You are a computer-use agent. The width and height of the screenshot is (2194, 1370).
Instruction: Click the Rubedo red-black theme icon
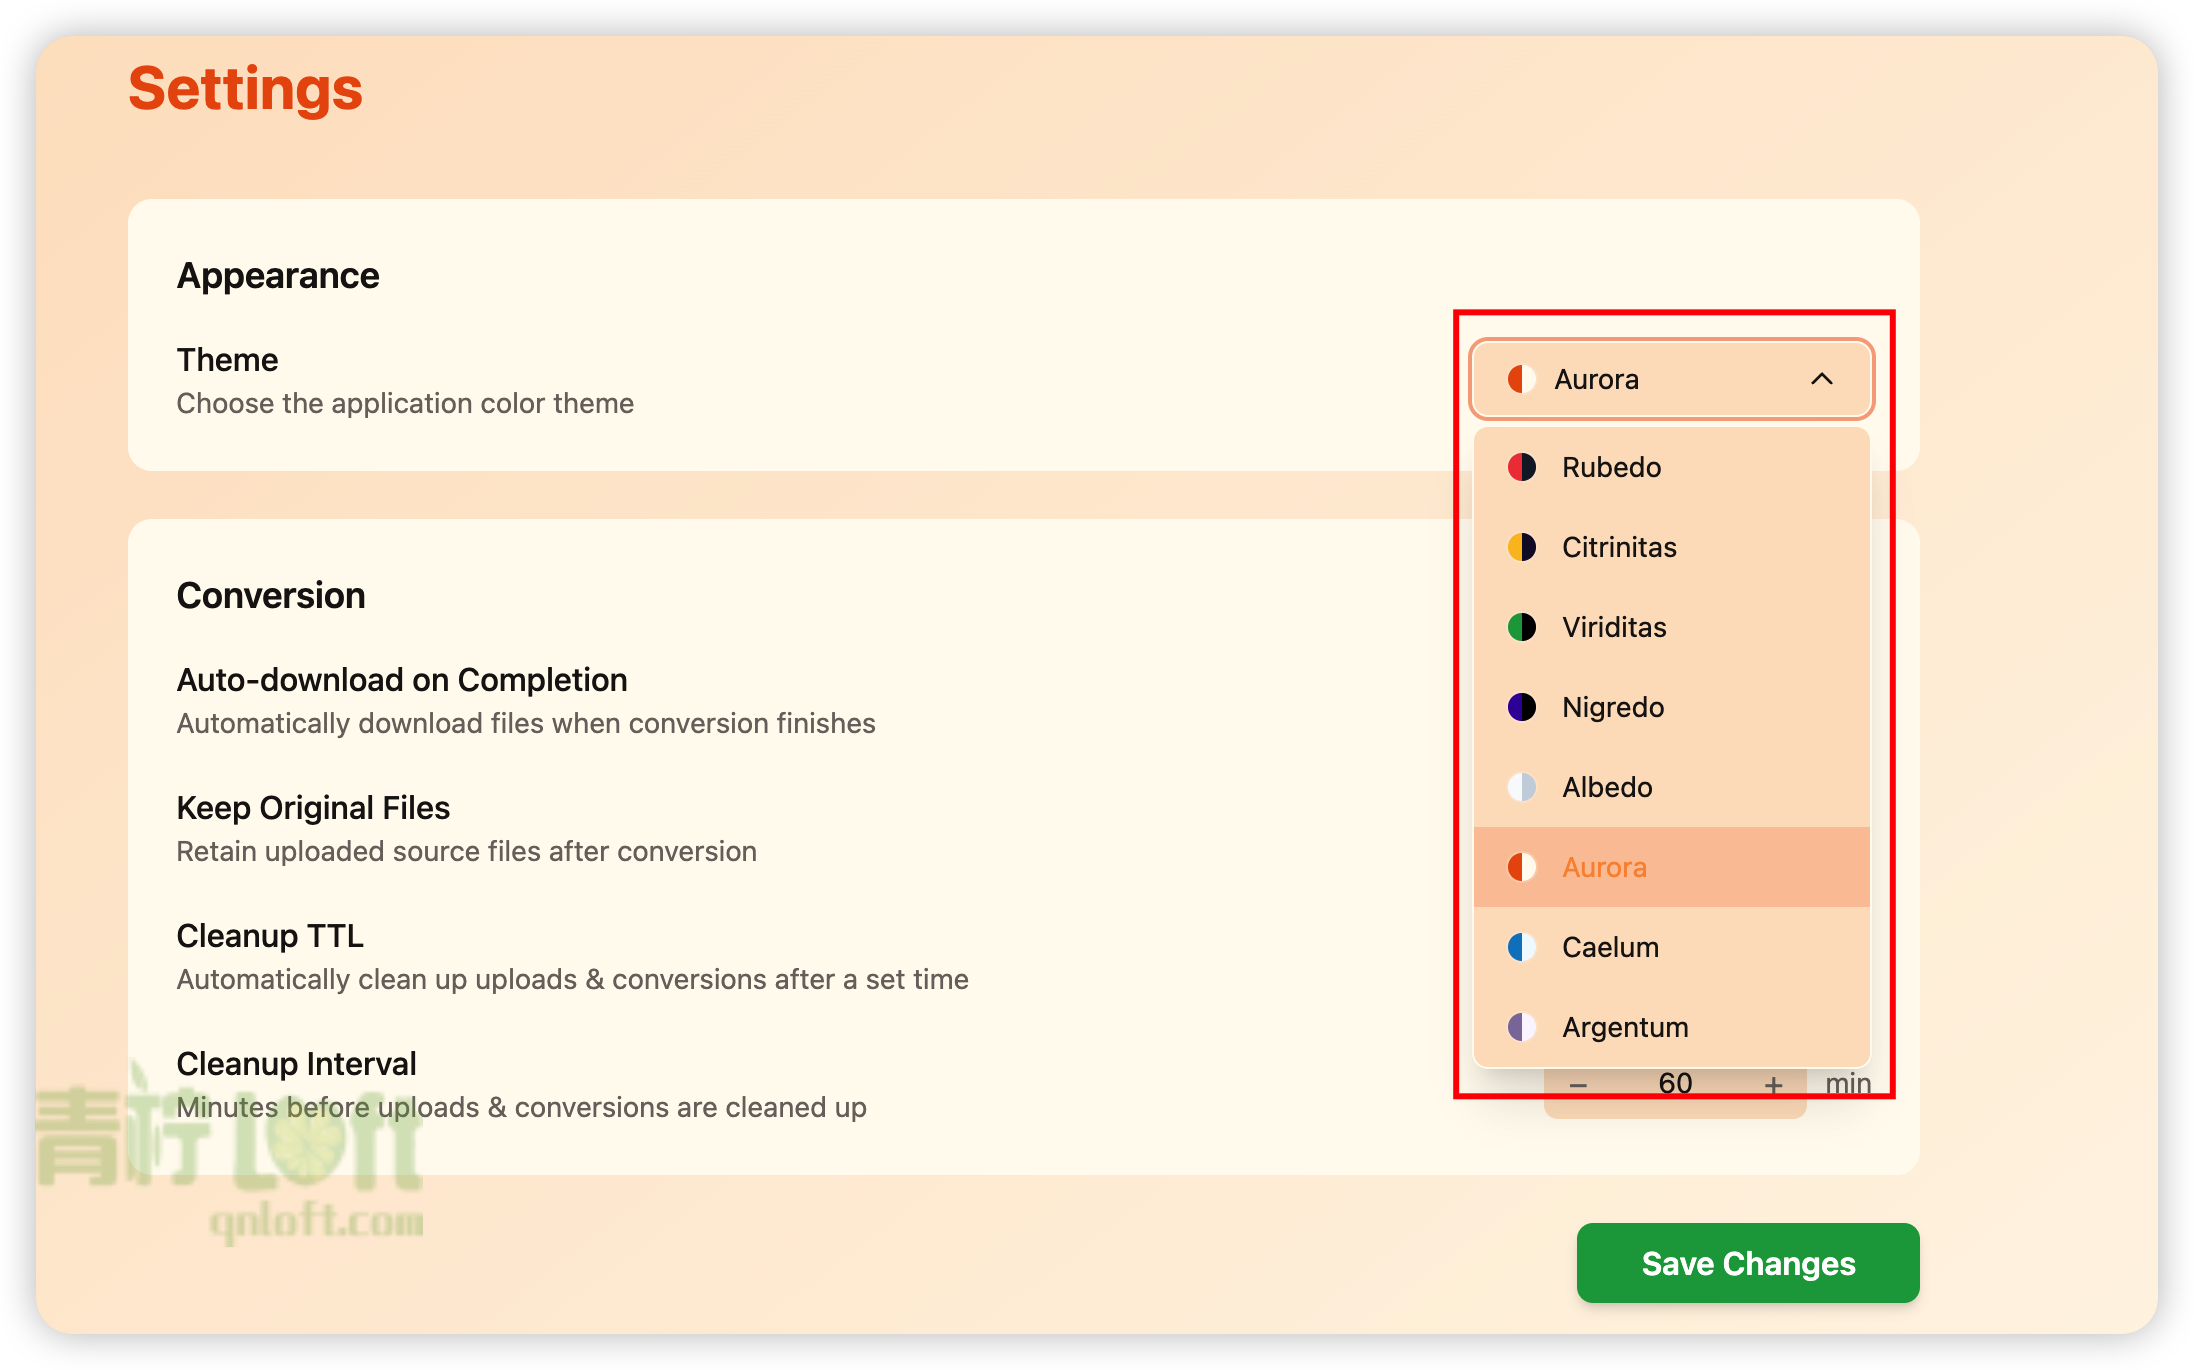(x=1521, y=467)
